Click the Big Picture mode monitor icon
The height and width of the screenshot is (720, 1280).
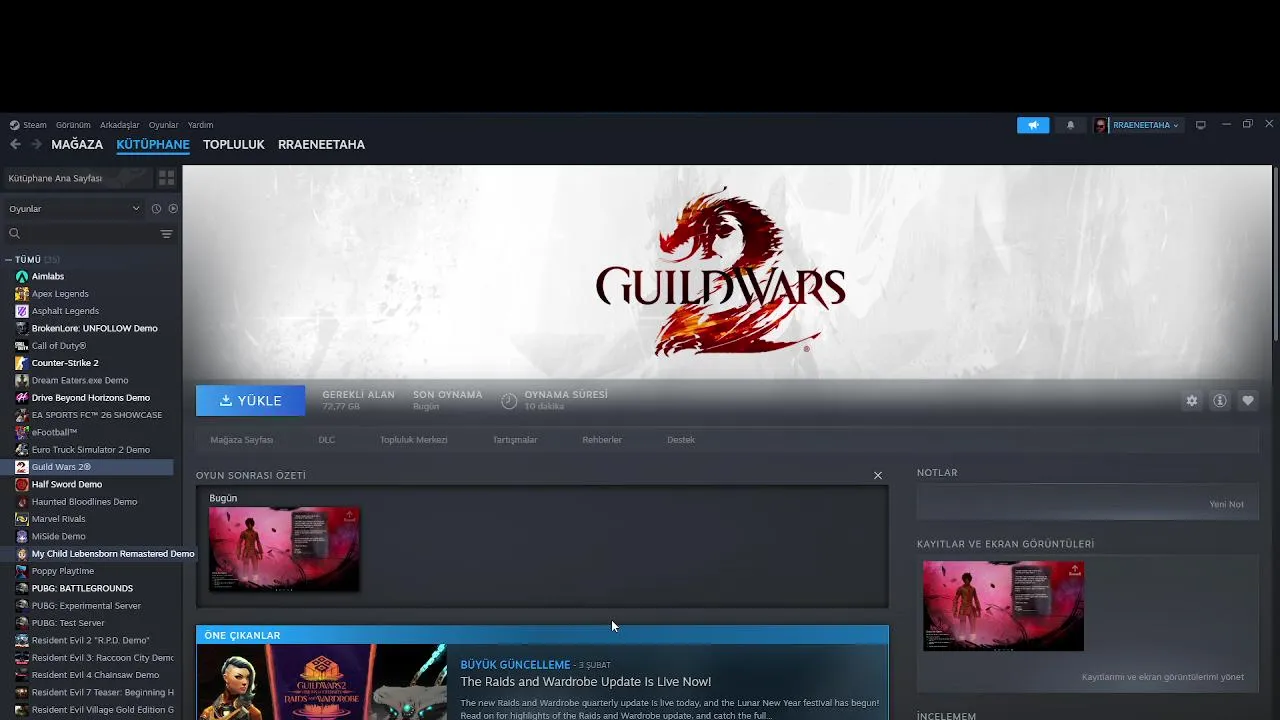pyautogui.click(x=1201, y=125)
